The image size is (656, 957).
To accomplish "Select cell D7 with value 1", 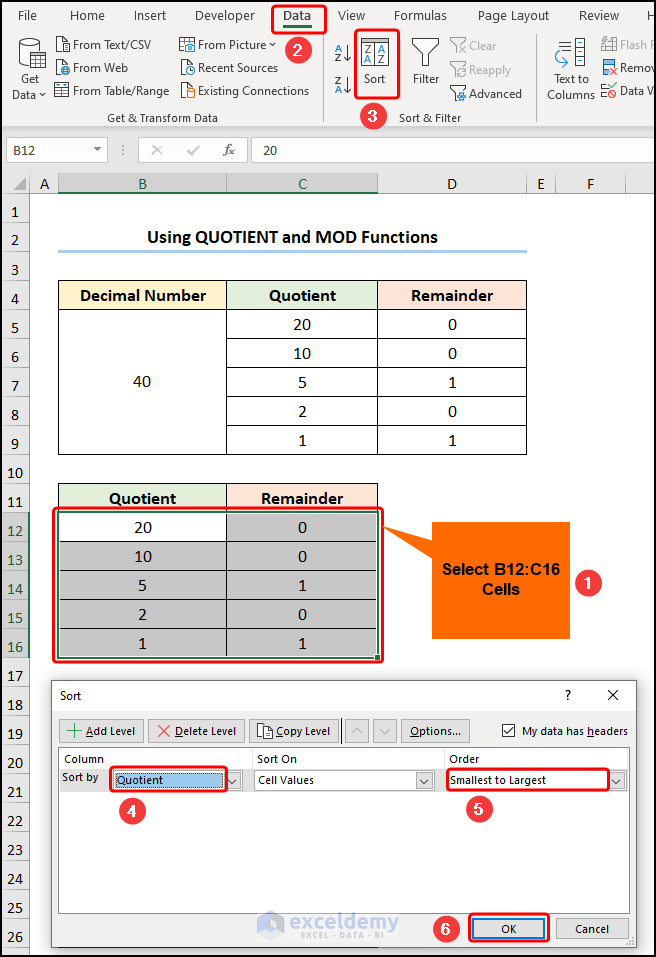I will [x=452, y=383].
